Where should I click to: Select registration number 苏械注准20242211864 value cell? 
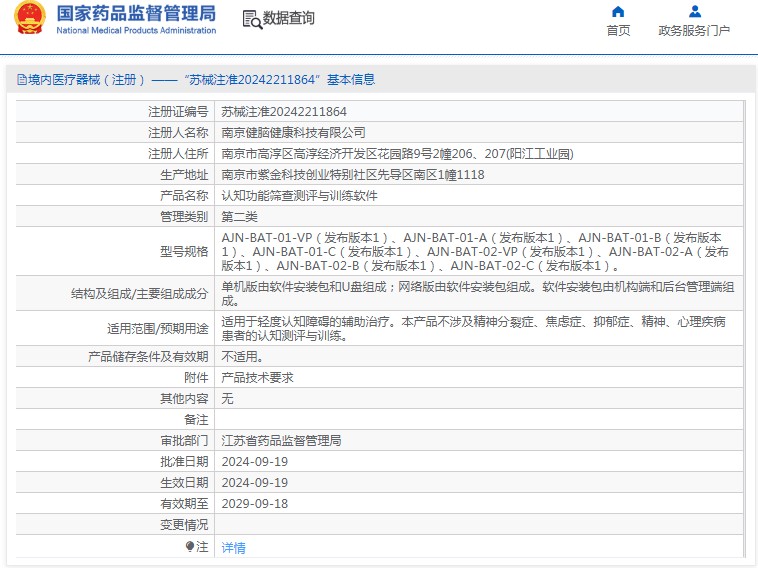tap(284, 112)
